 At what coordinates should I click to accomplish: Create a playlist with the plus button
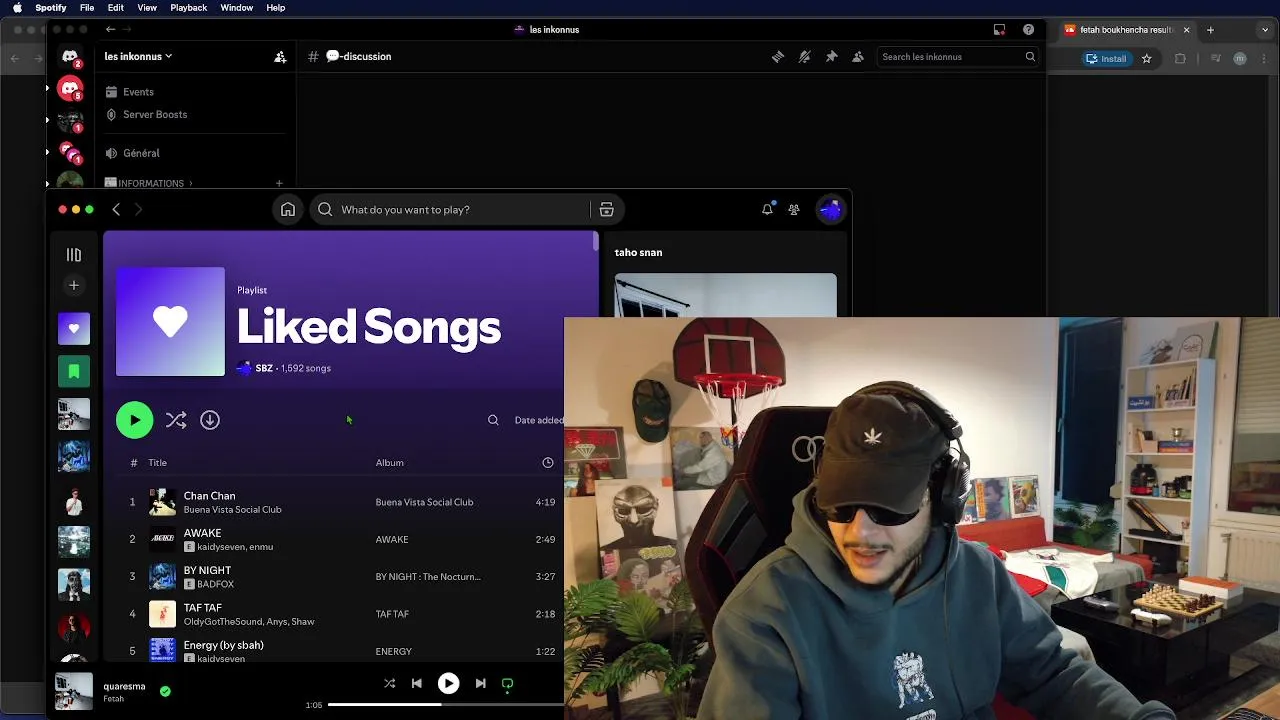[73, 285]
